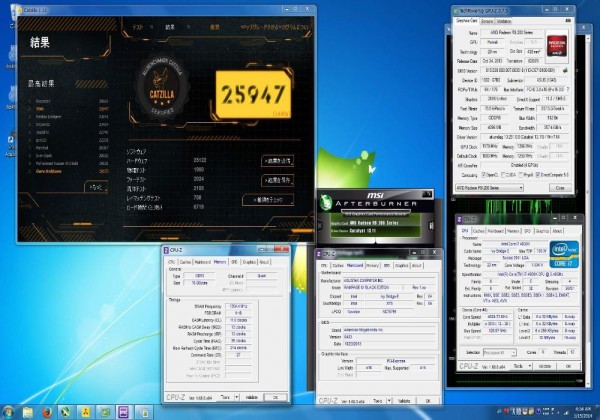Image resolution: width=600 pixels, height=420 pixels.
Task: Toggle the OpenCL checkbox in GPU-Z
Action: (484, 175)
